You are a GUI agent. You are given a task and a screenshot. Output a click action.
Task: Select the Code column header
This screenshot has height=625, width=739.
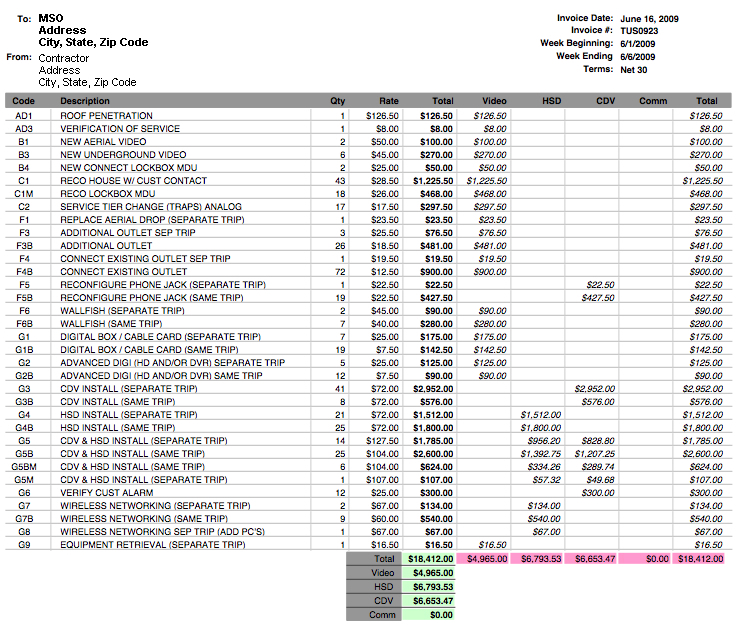tap(24, 101)
